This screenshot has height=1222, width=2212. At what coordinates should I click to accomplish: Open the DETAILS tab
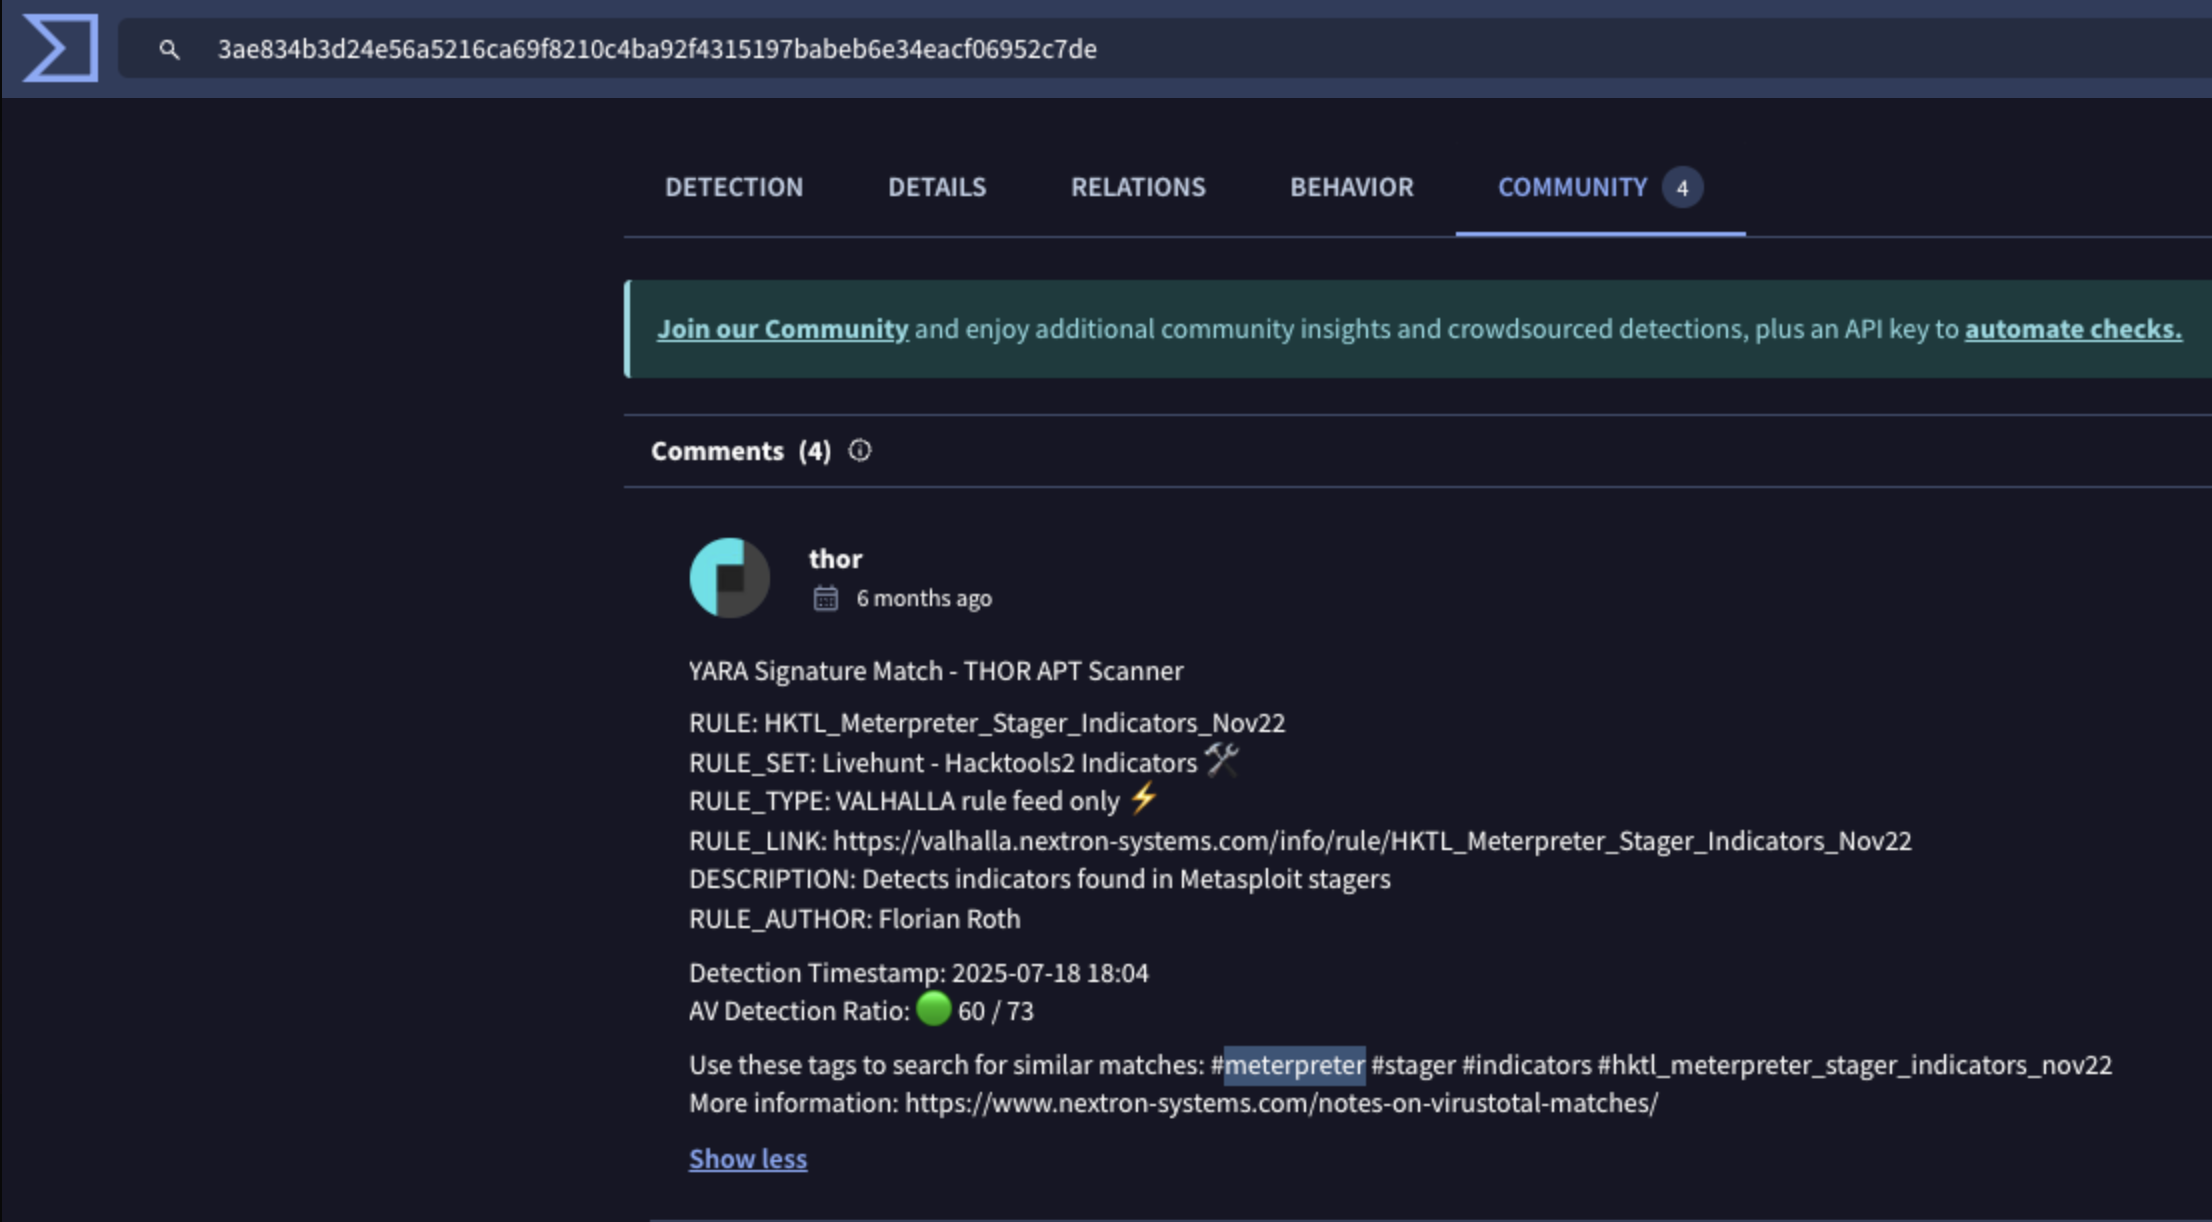pos(937,187)
